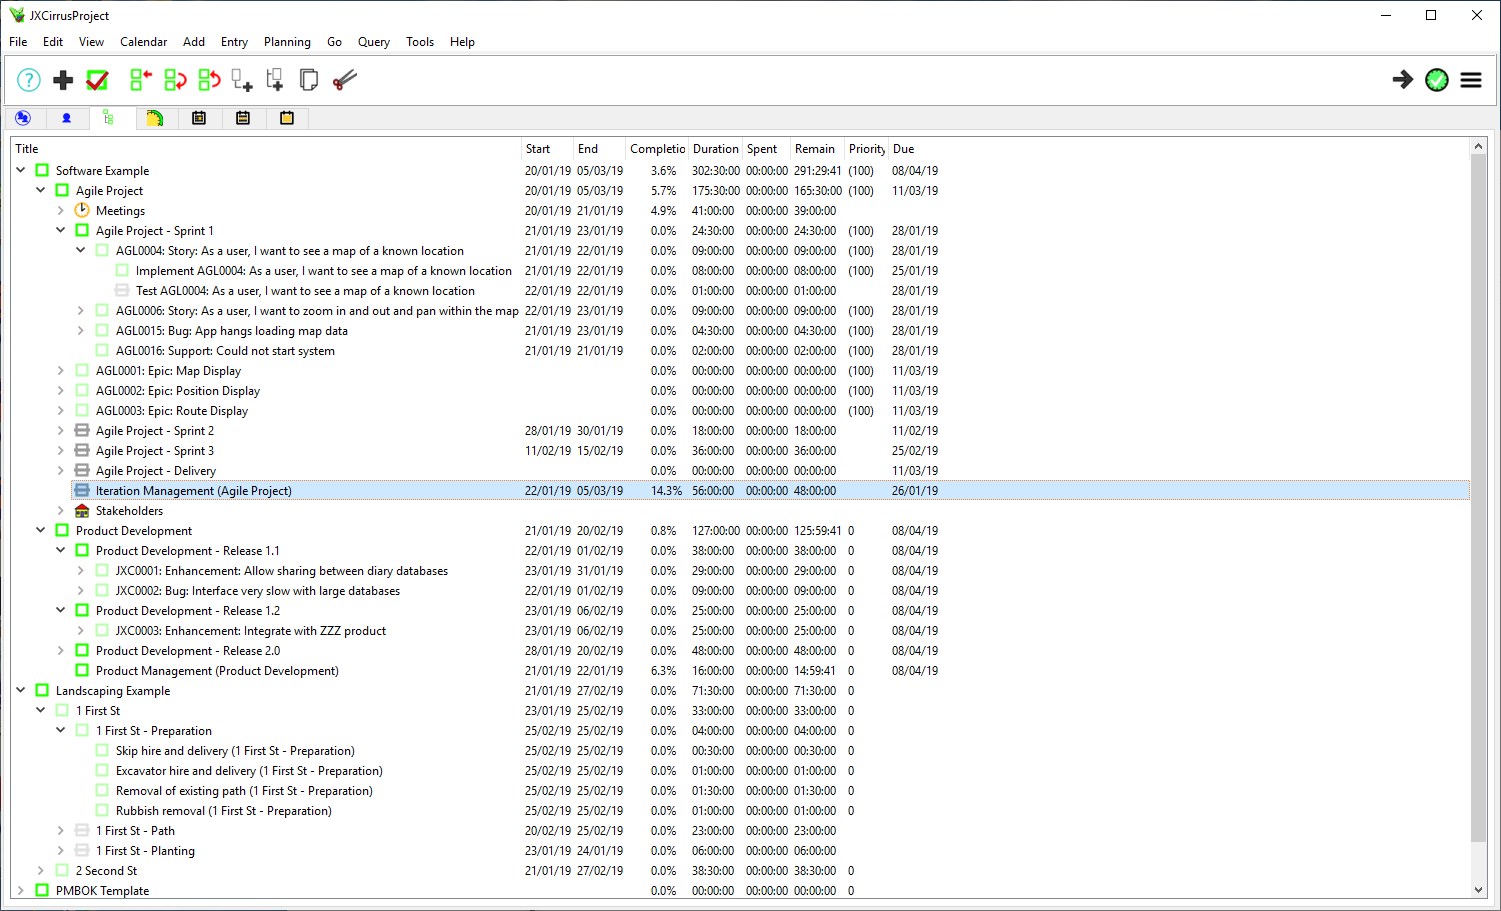Screen dimensions: 1501x911
Task: Toggle checkbox for Skip hire and delivery
Action: (x=102, y=751)
